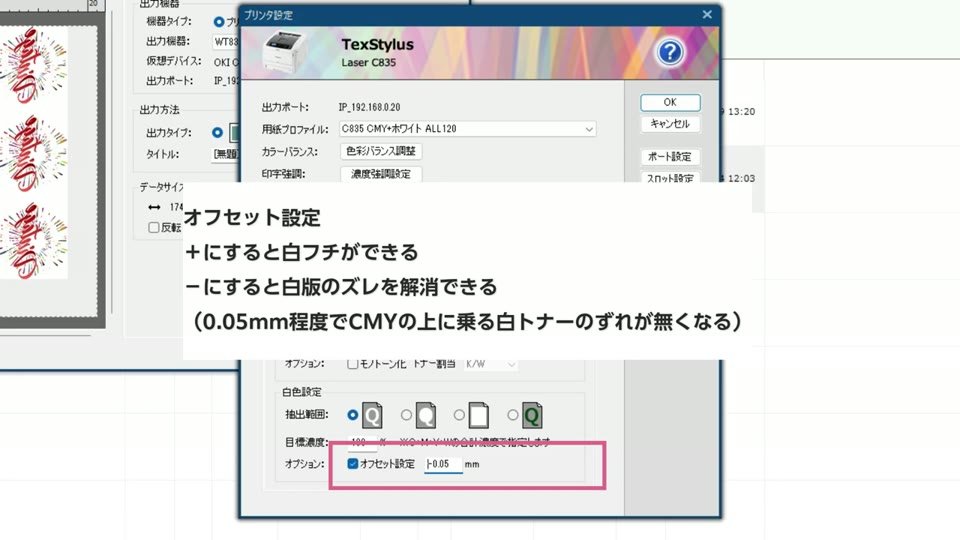The height and width of the screenshot is (540, 960).
Task: Select the second white extraction range icon
Action: point(426,415)
